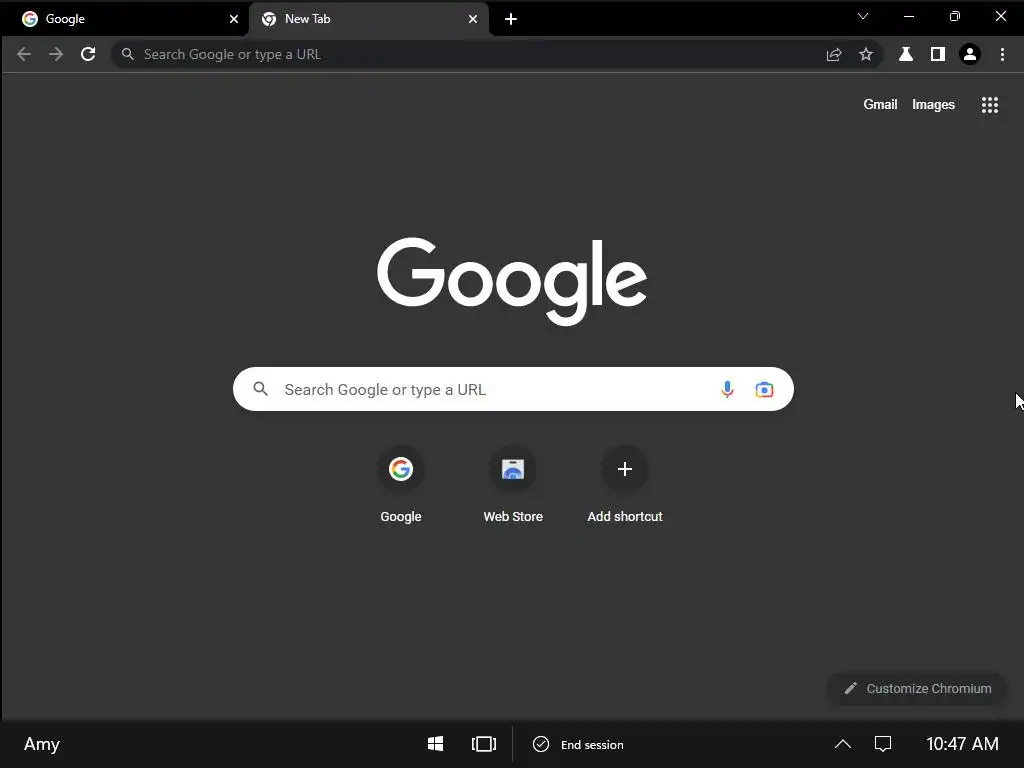Open Gmail link

click(880, 104)
